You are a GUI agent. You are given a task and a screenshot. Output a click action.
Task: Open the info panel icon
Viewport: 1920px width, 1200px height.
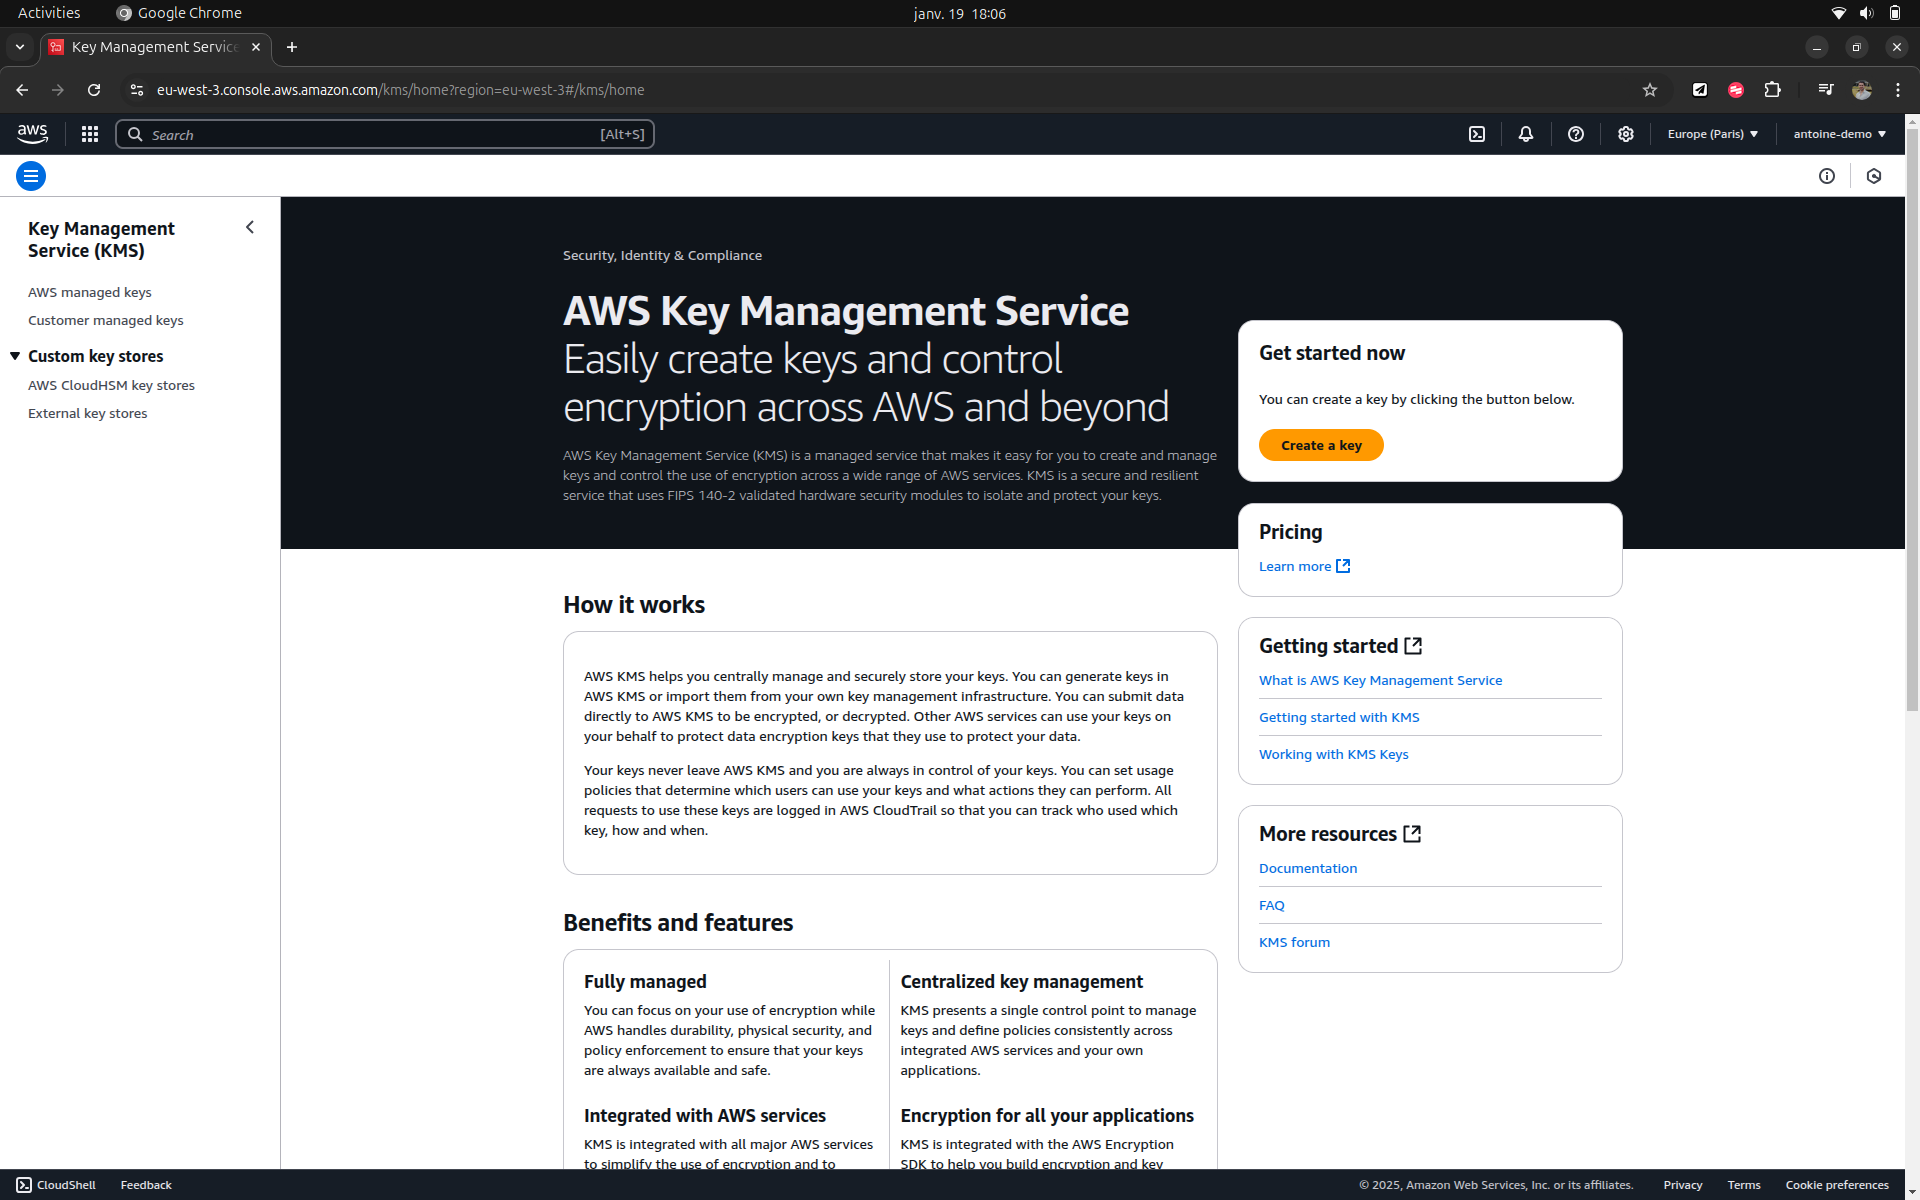[x=1827, y=176]
